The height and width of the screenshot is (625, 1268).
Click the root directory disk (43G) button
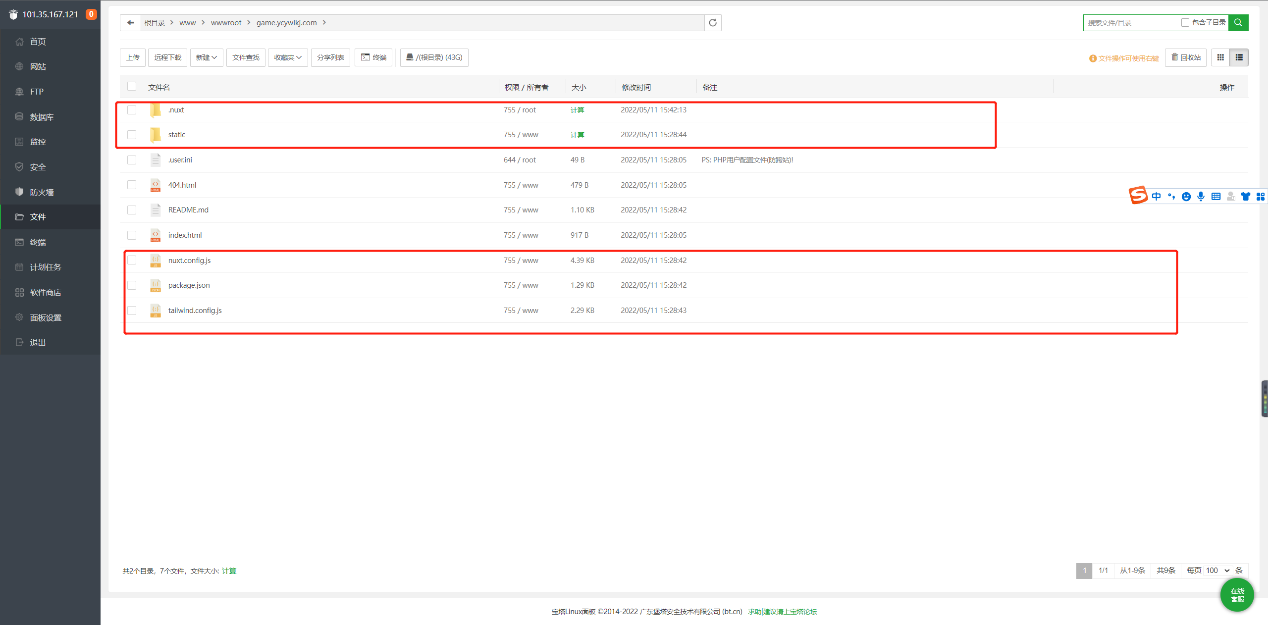tap(434, 58)
